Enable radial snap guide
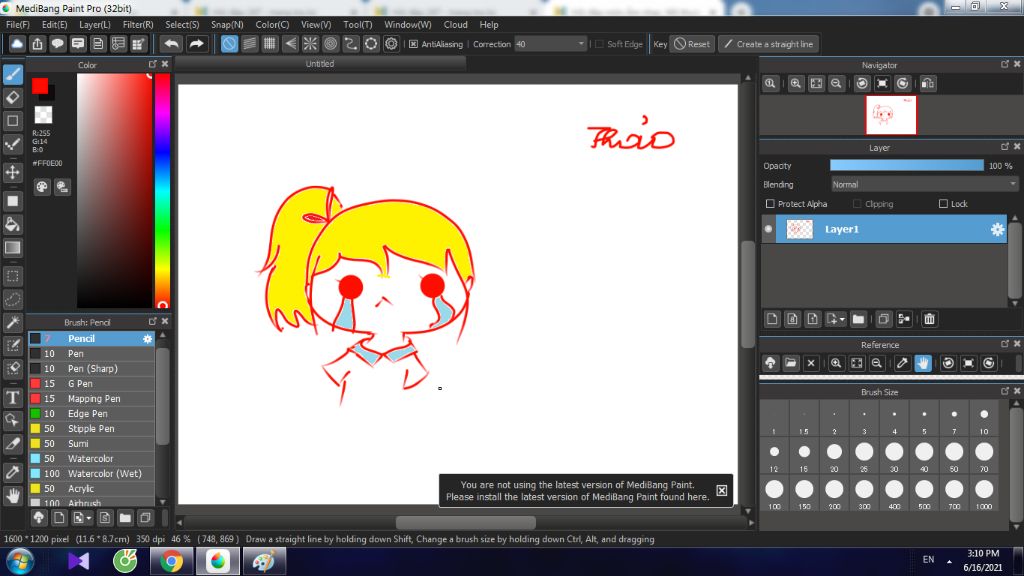The height and width of the screenshot is (576, 1024). tap(310, 44)
